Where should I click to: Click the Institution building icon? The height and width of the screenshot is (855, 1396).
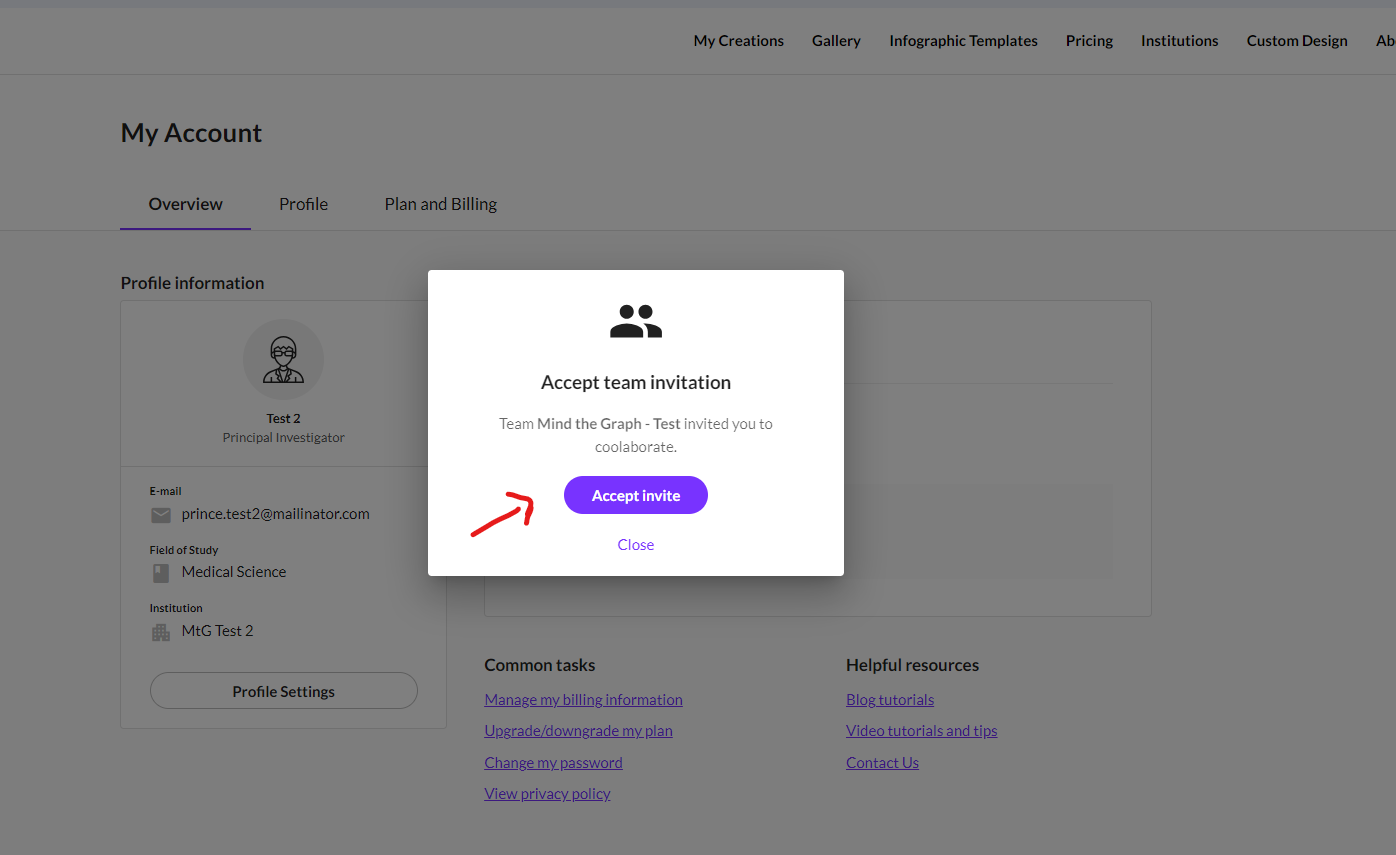pos(161,632)
